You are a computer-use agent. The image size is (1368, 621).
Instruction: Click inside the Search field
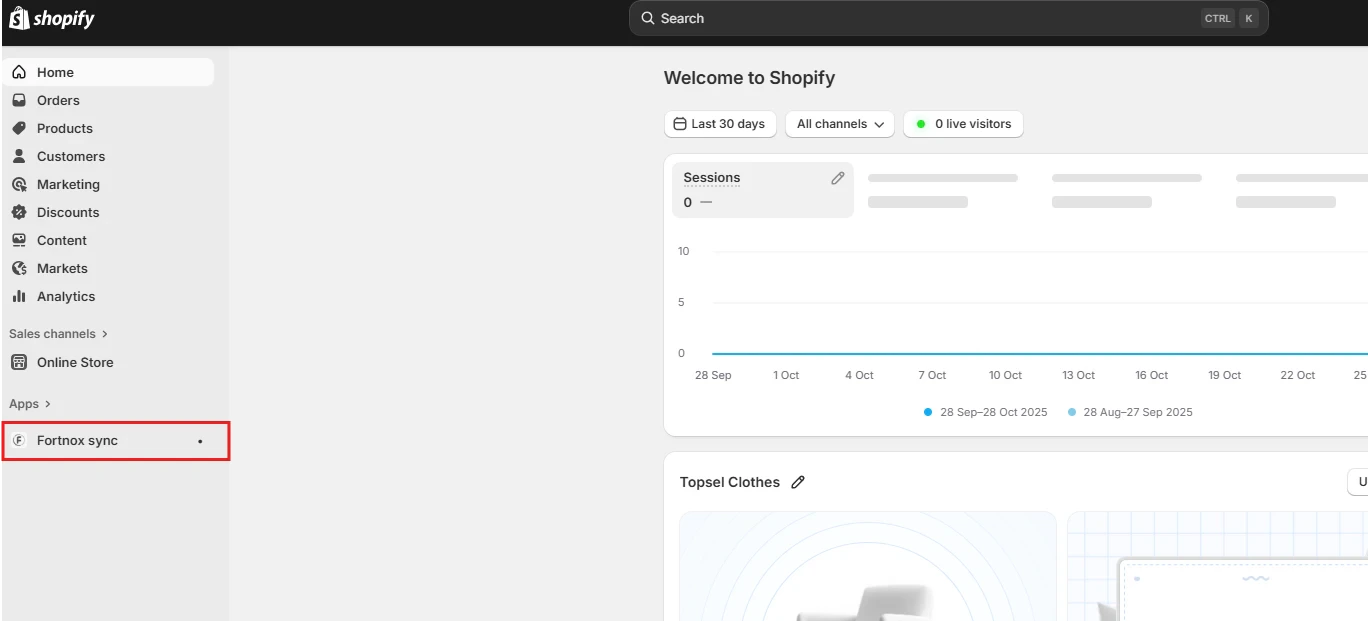948,18
